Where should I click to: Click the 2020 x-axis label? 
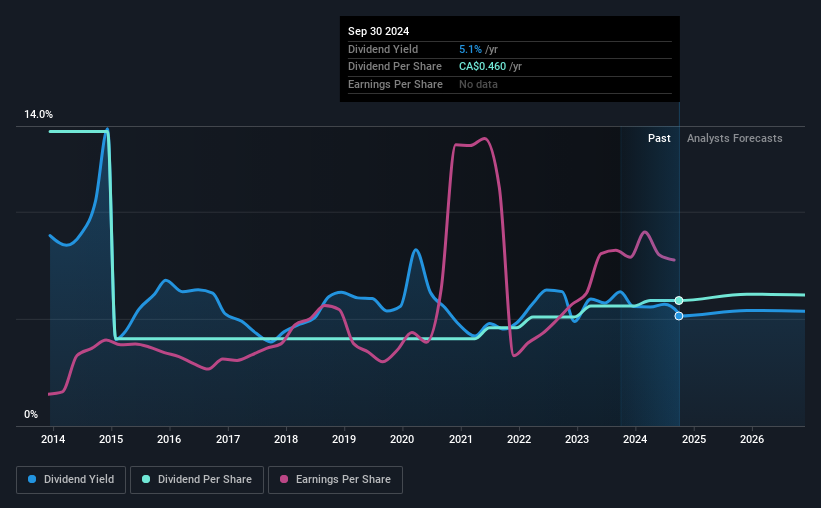402,439
